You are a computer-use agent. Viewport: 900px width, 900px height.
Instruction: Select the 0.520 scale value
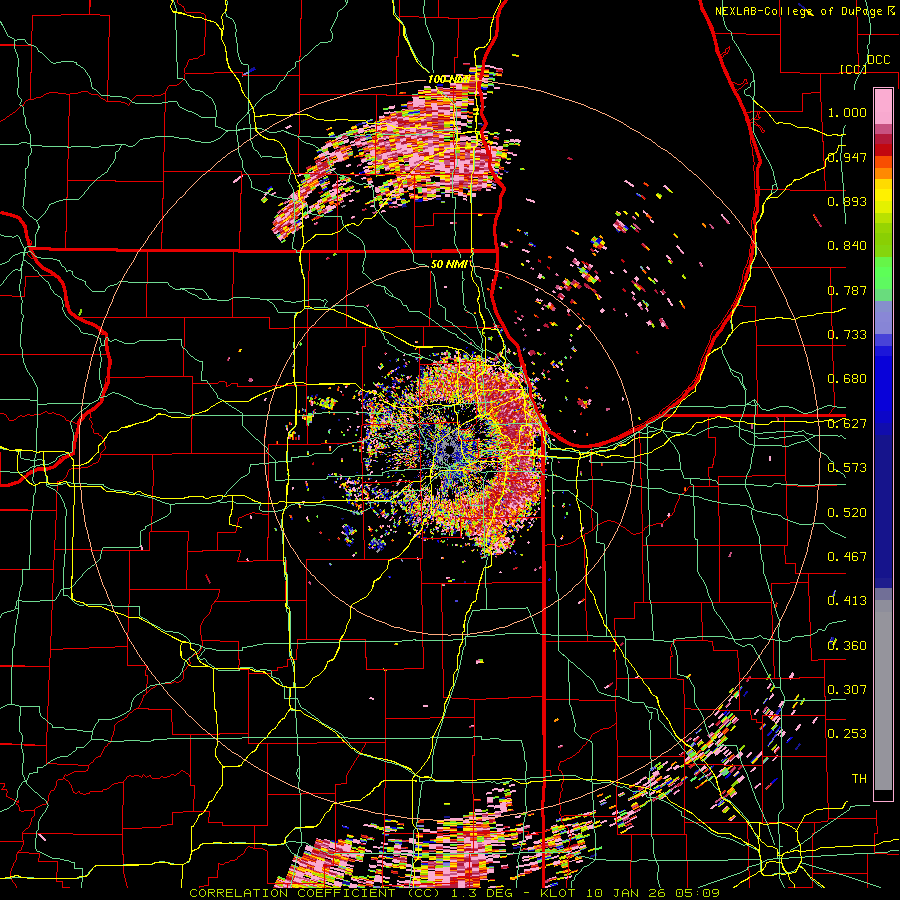847,513
